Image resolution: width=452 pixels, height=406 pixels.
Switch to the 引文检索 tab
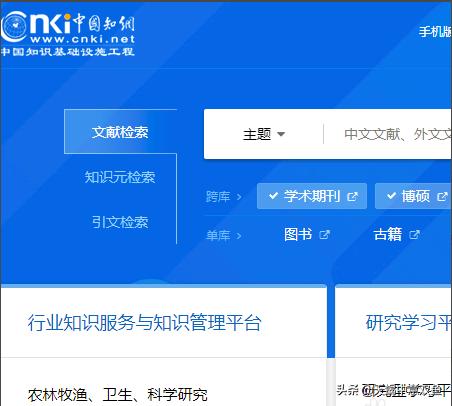tap(120, 222)
